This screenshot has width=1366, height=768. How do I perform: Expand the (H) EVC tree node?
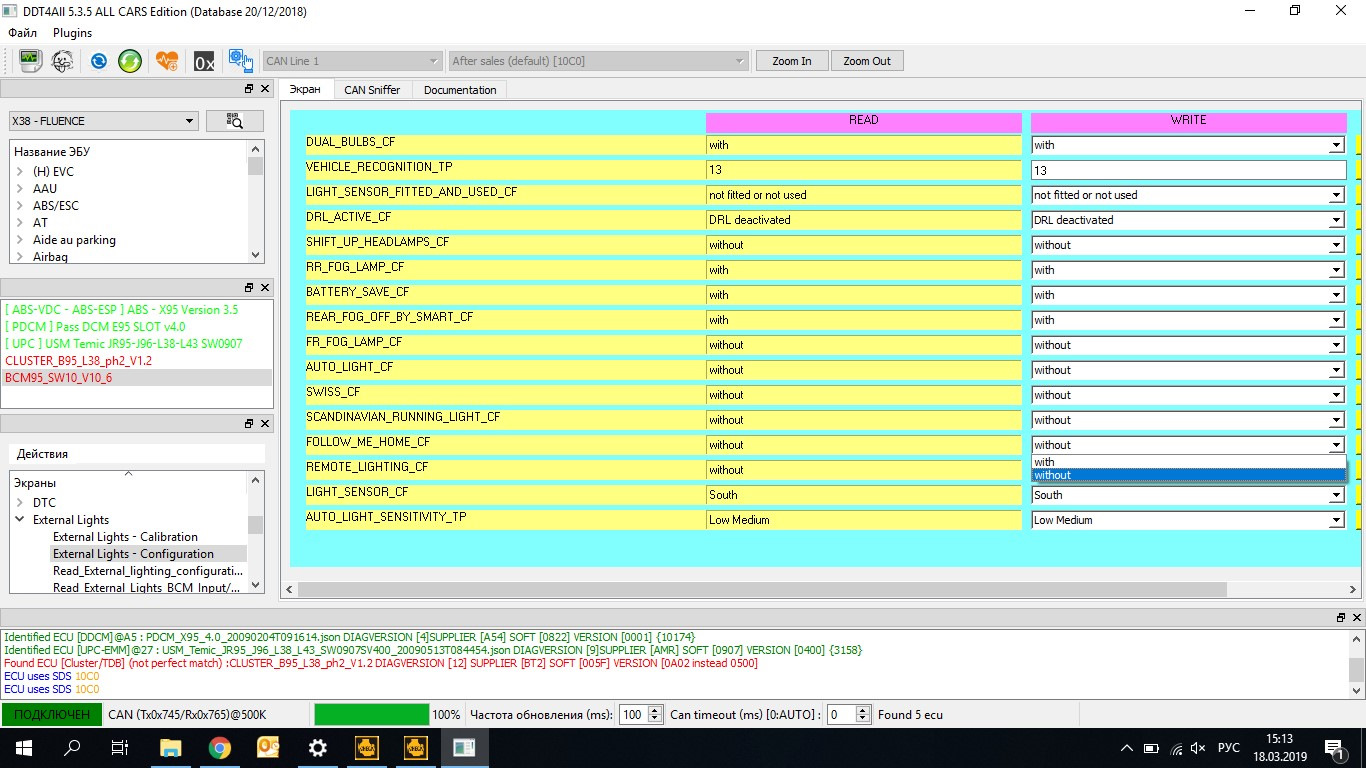coord(19,172)
